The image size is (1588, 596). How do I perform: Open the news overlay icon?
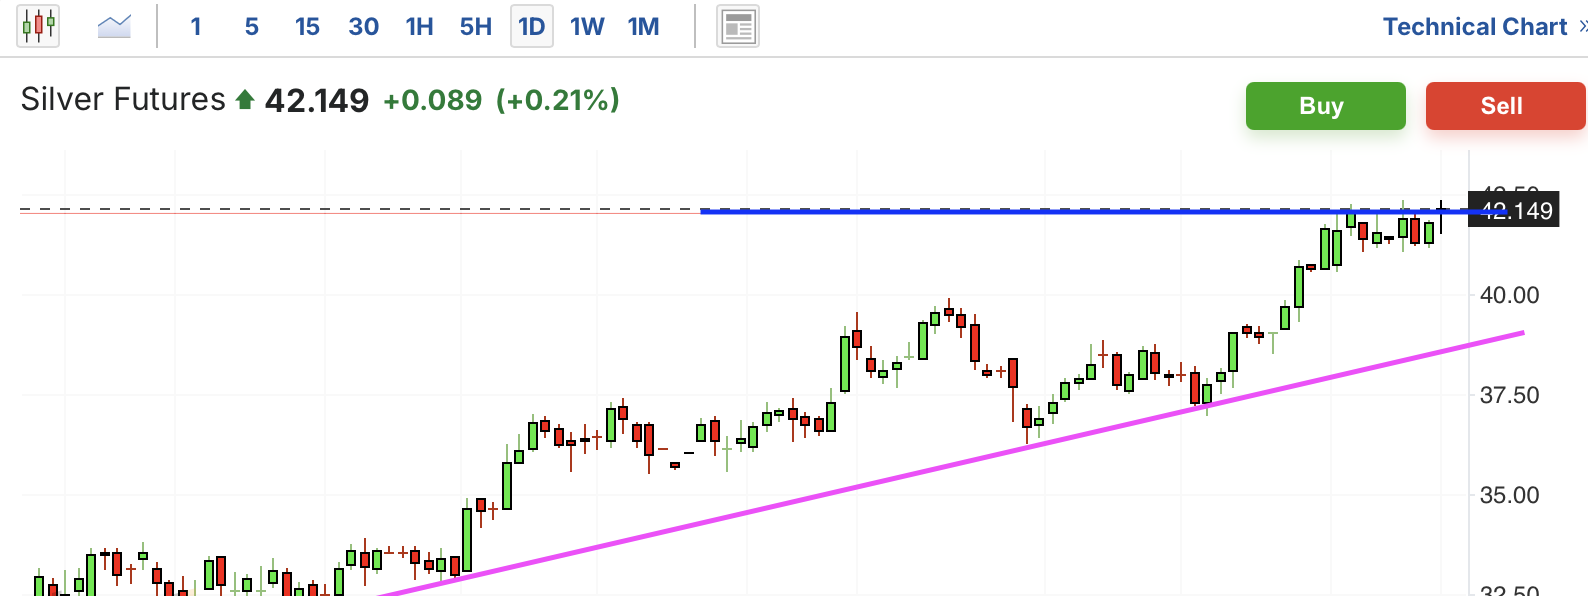point(738,26)
